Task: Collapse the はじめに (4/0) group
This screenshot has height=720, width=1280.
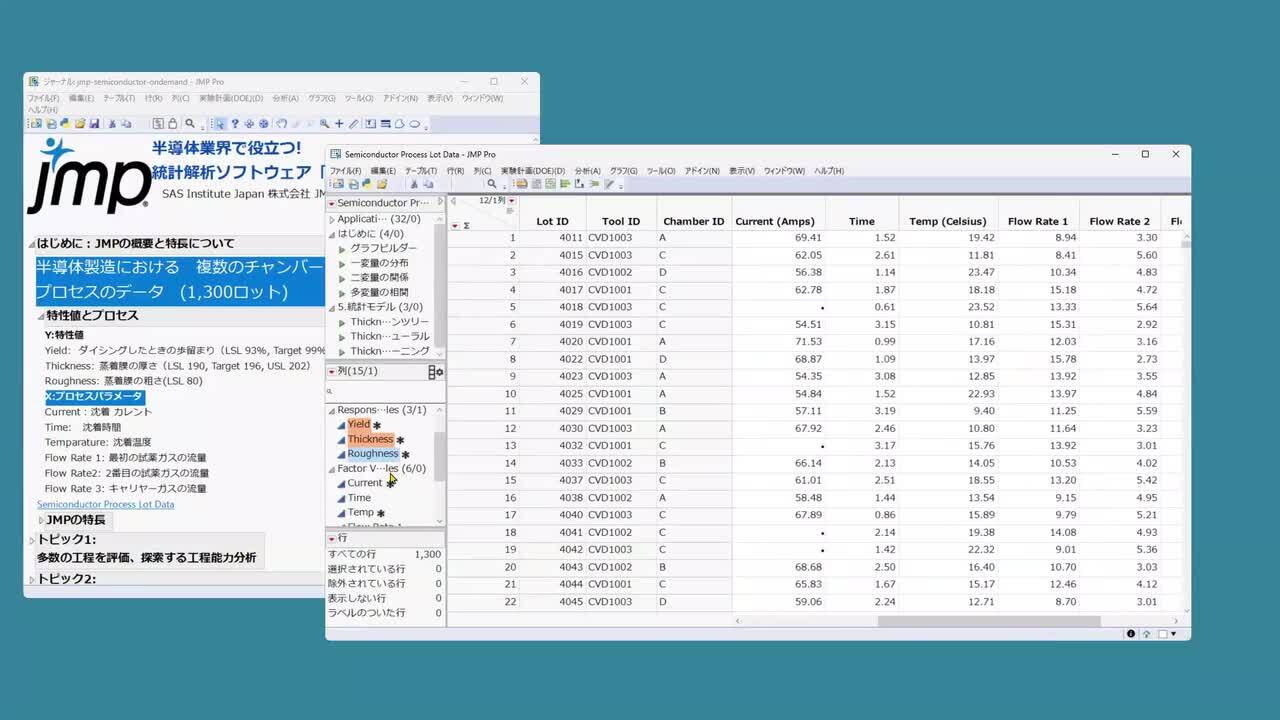Action: pos(331,234)
